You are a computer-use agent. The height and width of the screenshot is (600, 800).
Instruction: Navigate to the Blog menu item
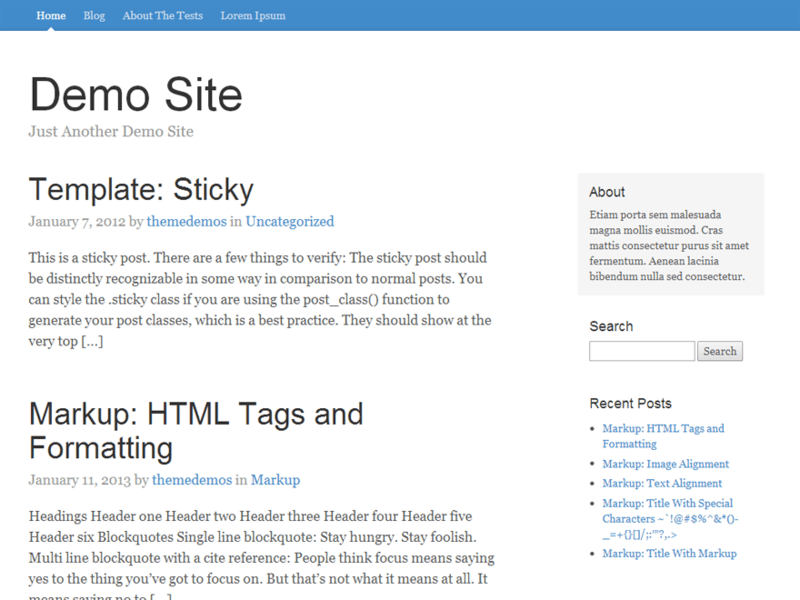coord(94,16)
